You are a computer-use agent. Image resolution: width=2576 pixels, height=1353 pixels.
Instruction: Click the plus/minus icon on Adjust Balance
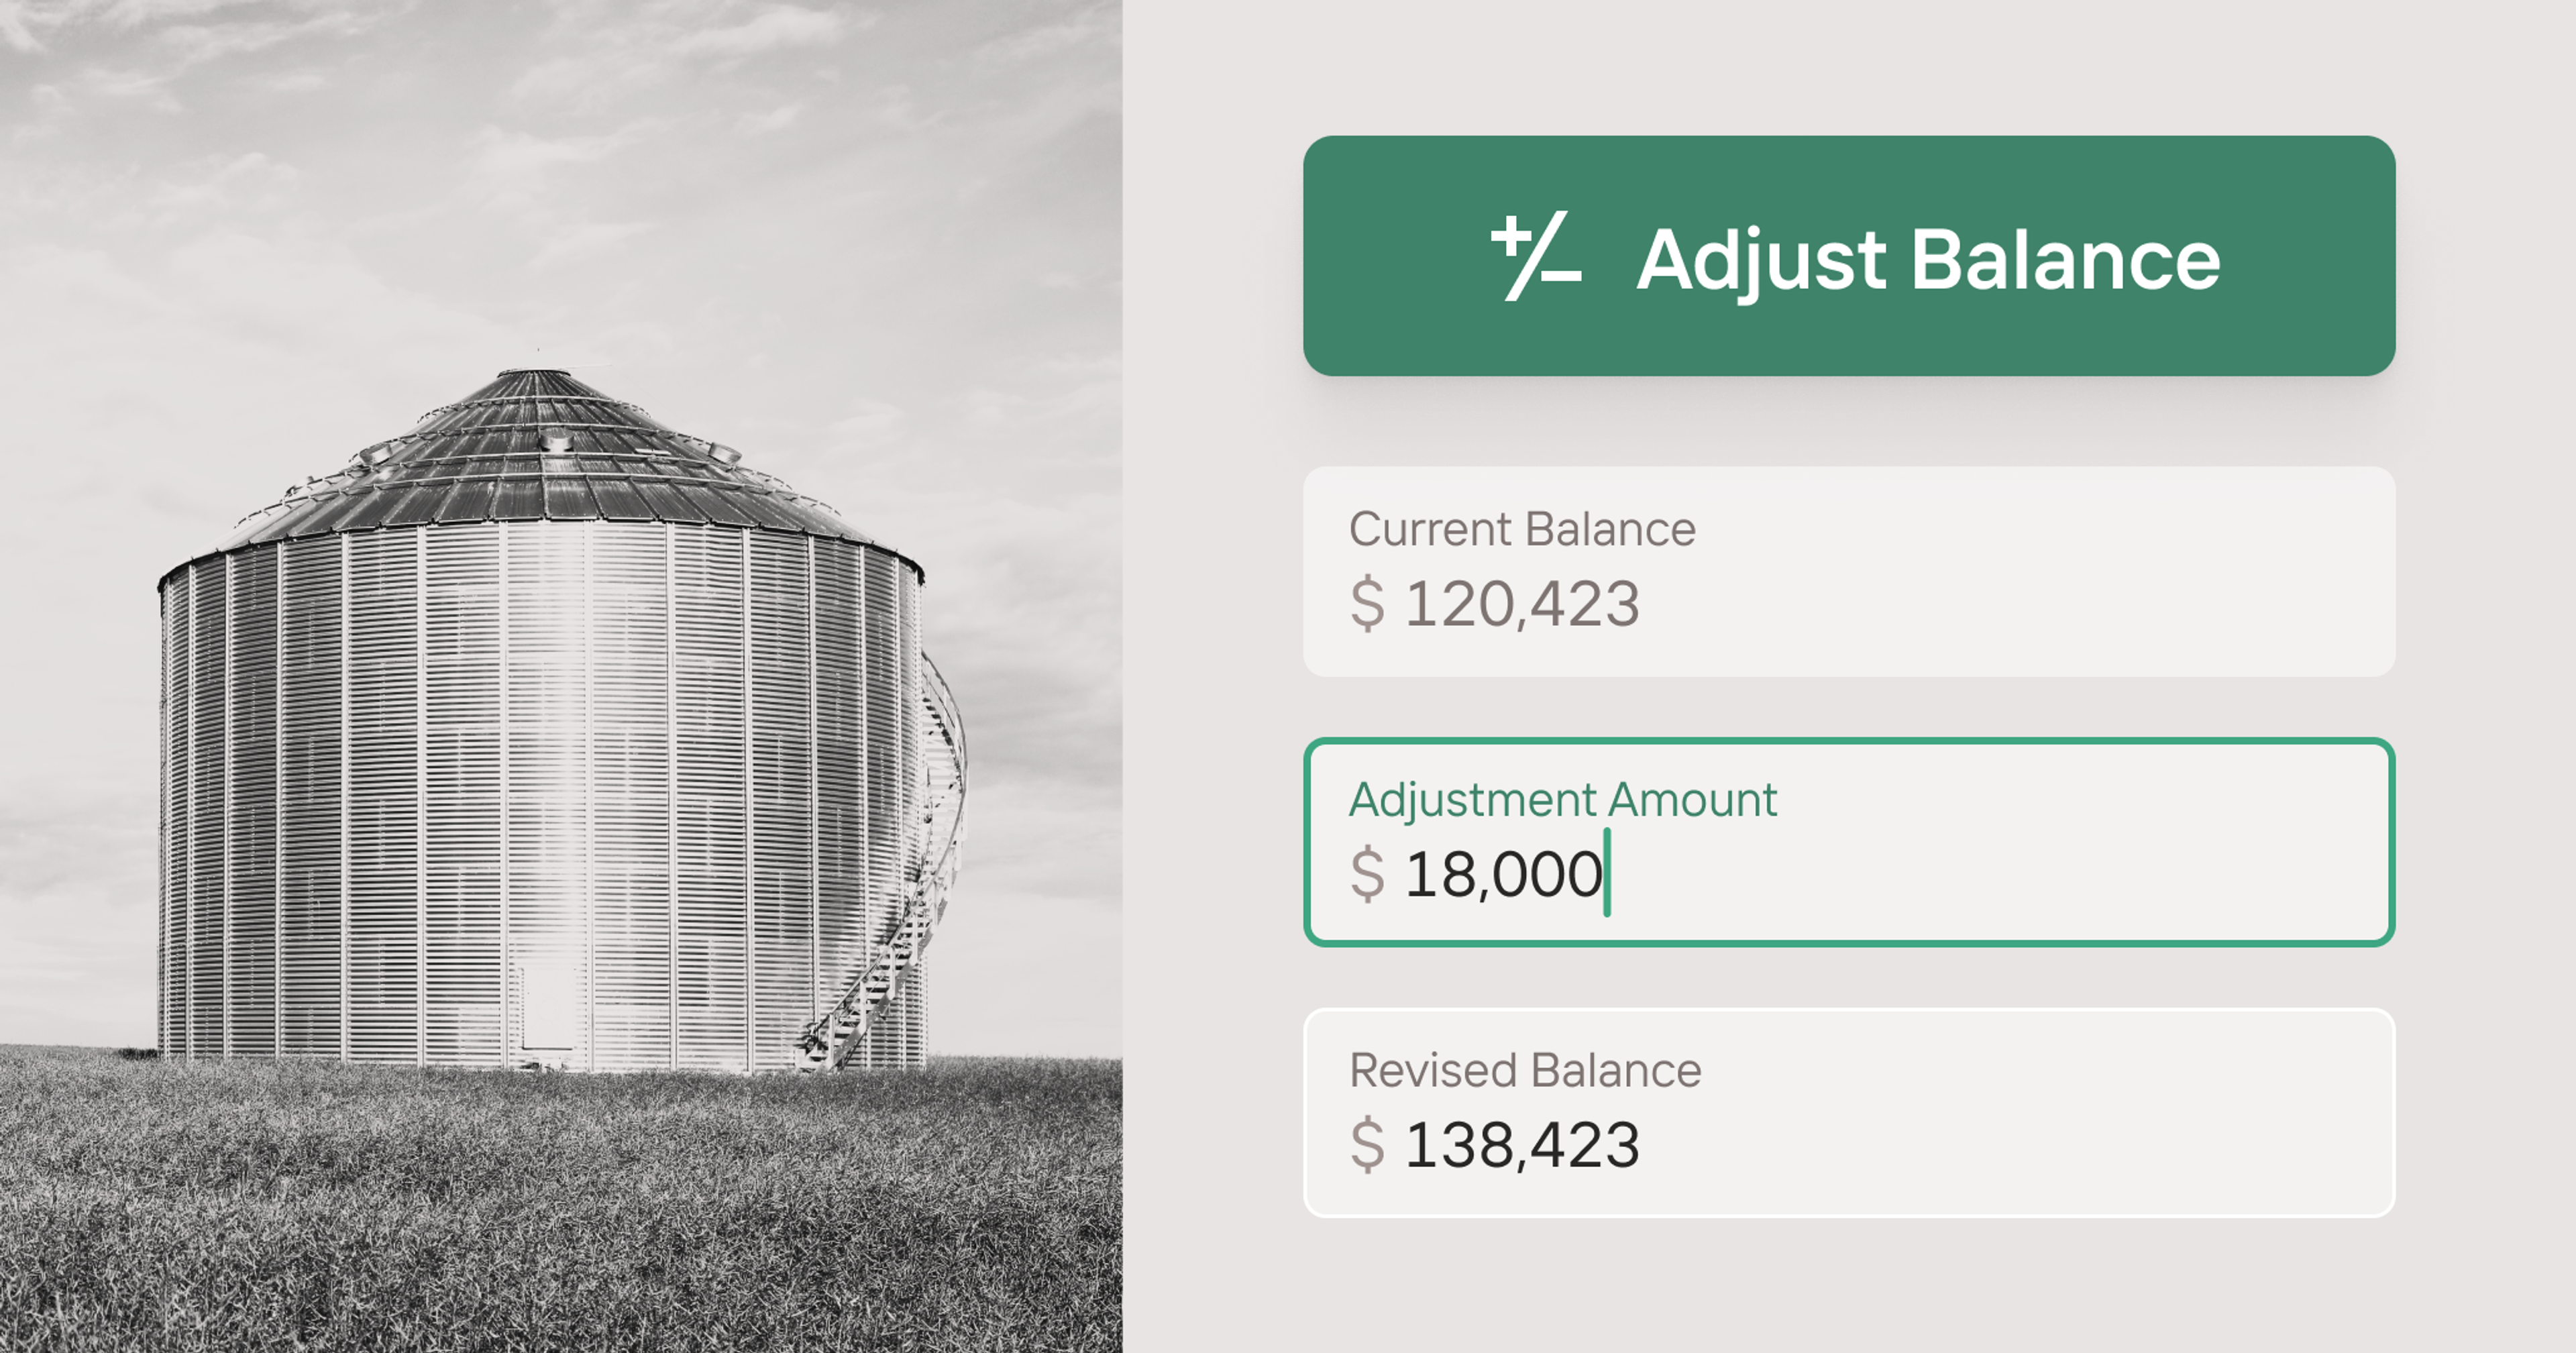1535,257
